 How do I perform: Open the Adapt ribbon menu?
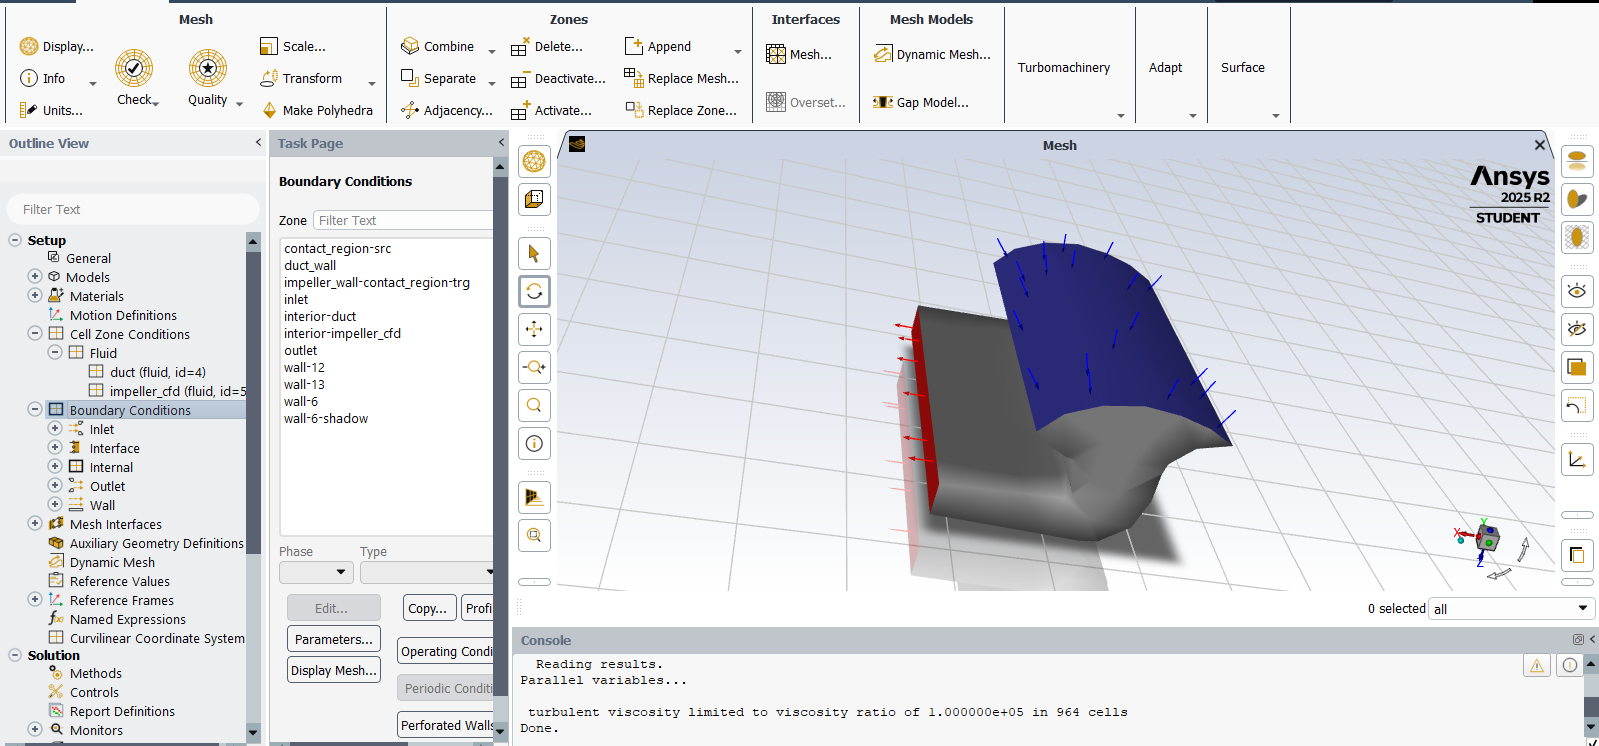tap(1165, 68)
